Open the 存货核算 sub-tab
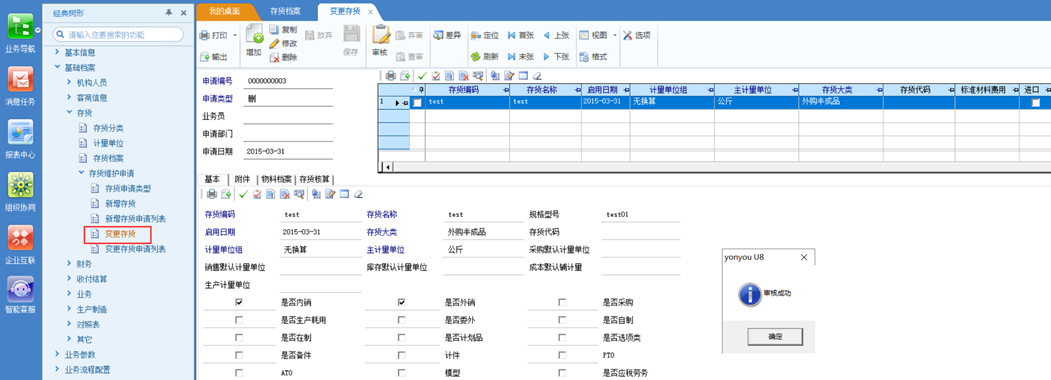 (315, 179)
